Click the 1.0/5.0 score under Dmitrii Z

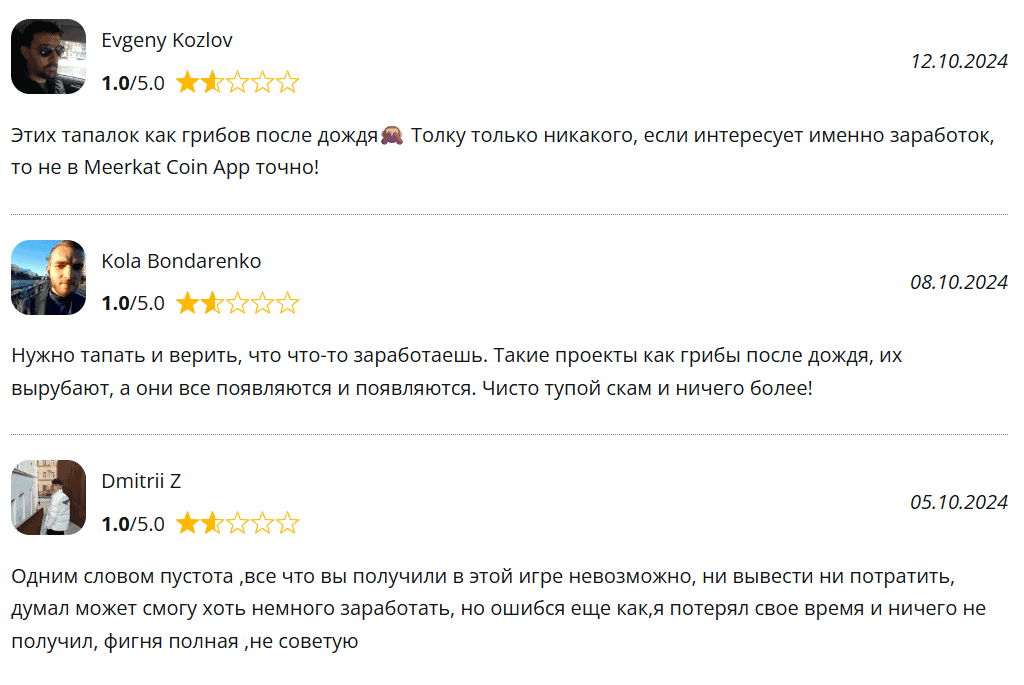click(x=133, y=523)
